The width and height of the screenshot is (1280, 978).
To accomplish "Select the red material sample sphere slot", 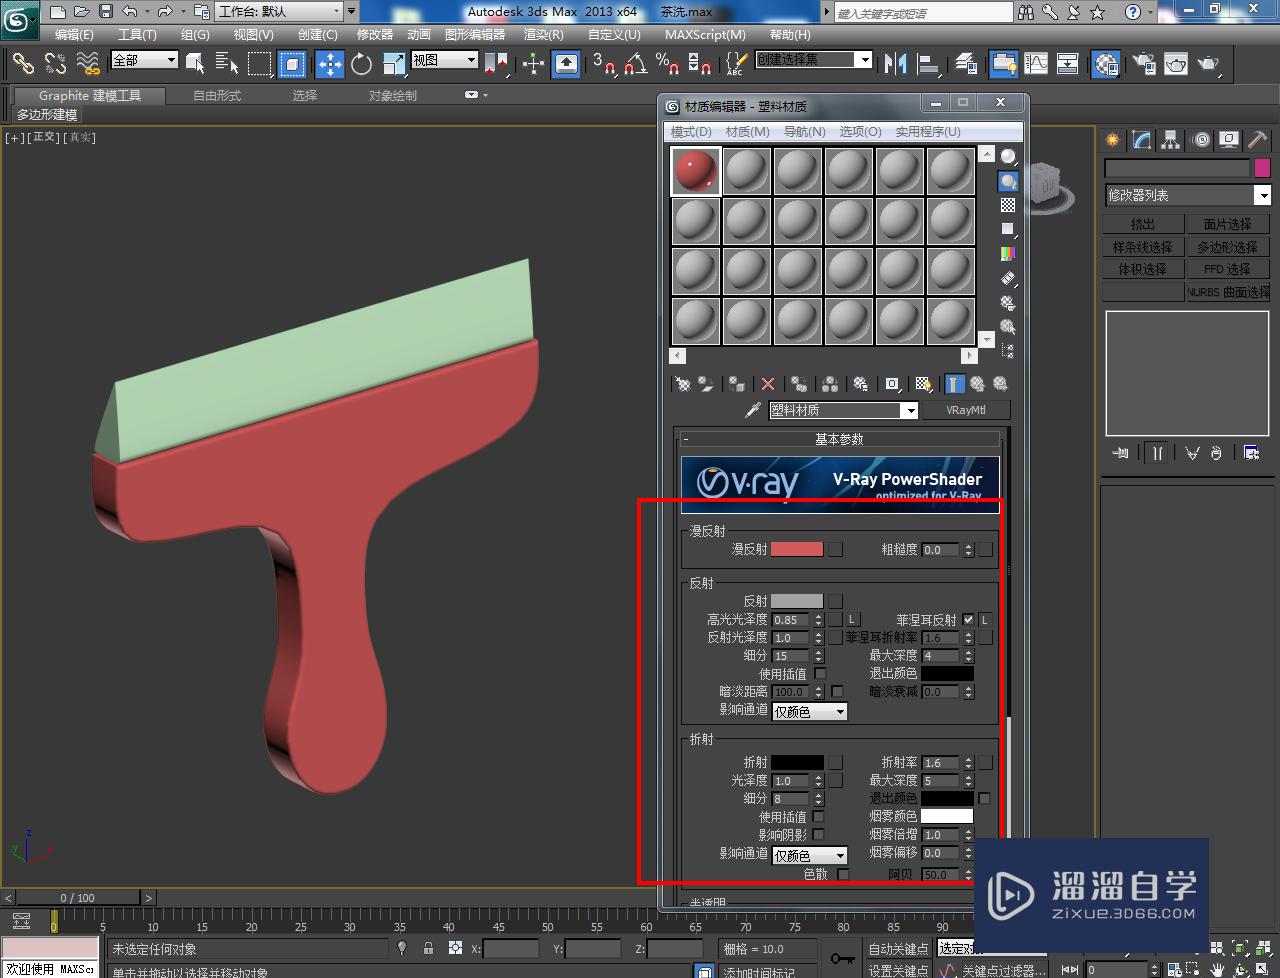I will [x=696, y=171].
